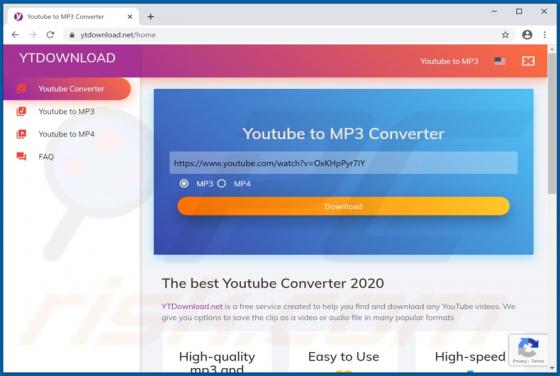Image resolution: width=560 pixels, height=376 pixels.
Task: Switch to the Youtube to MP3 Converter tab
Action: pos(72,16)
